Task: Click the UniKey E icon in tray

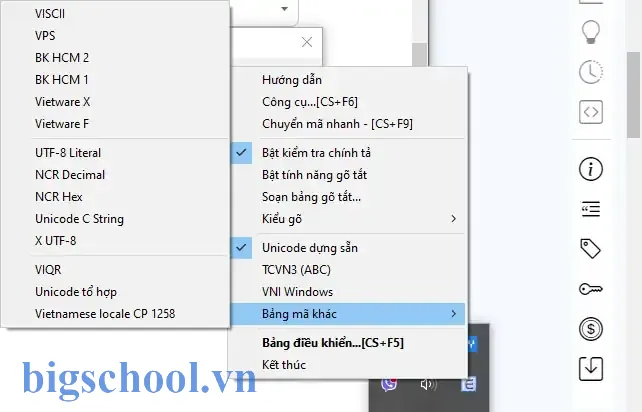Action: coord(468,384)
